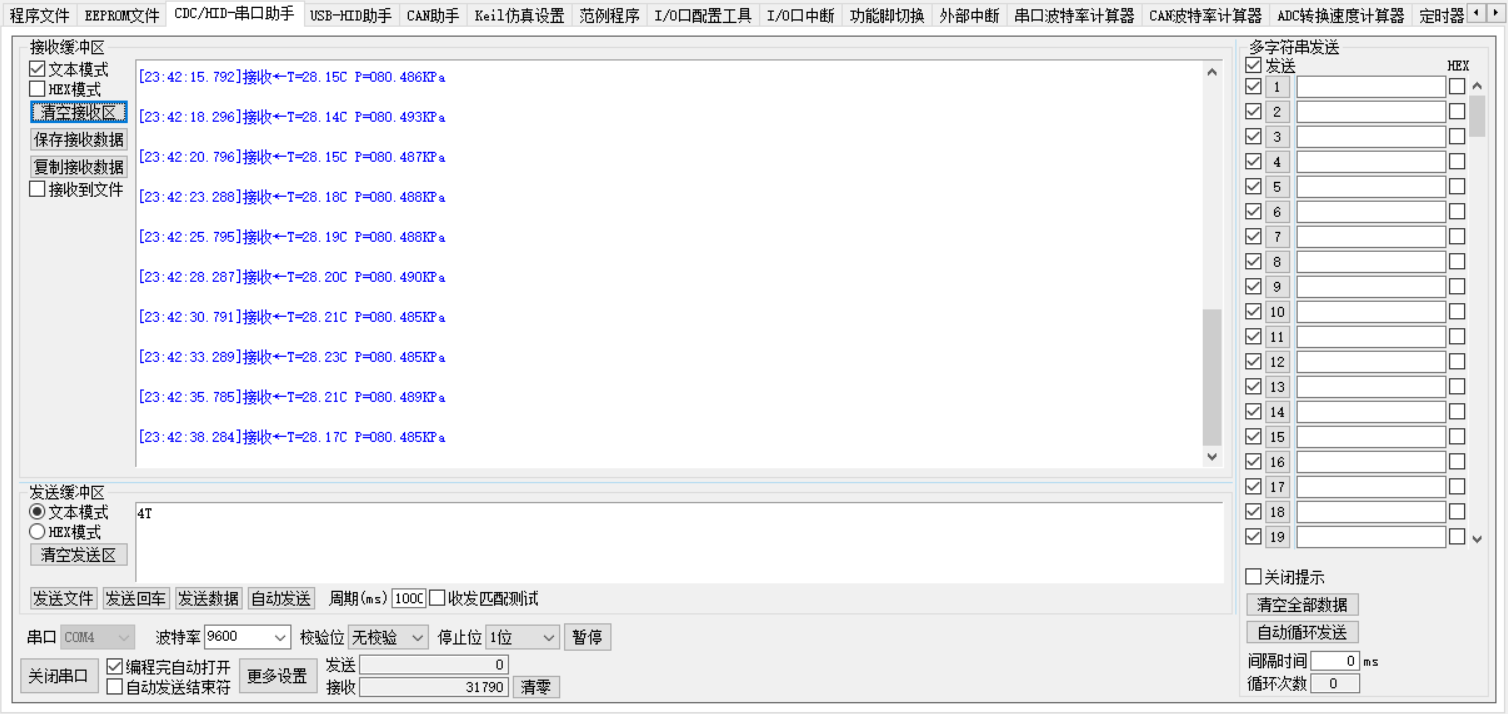1508x714 pixels.
Task: Click the send buffer text area containing 4T
Action: 678,542
